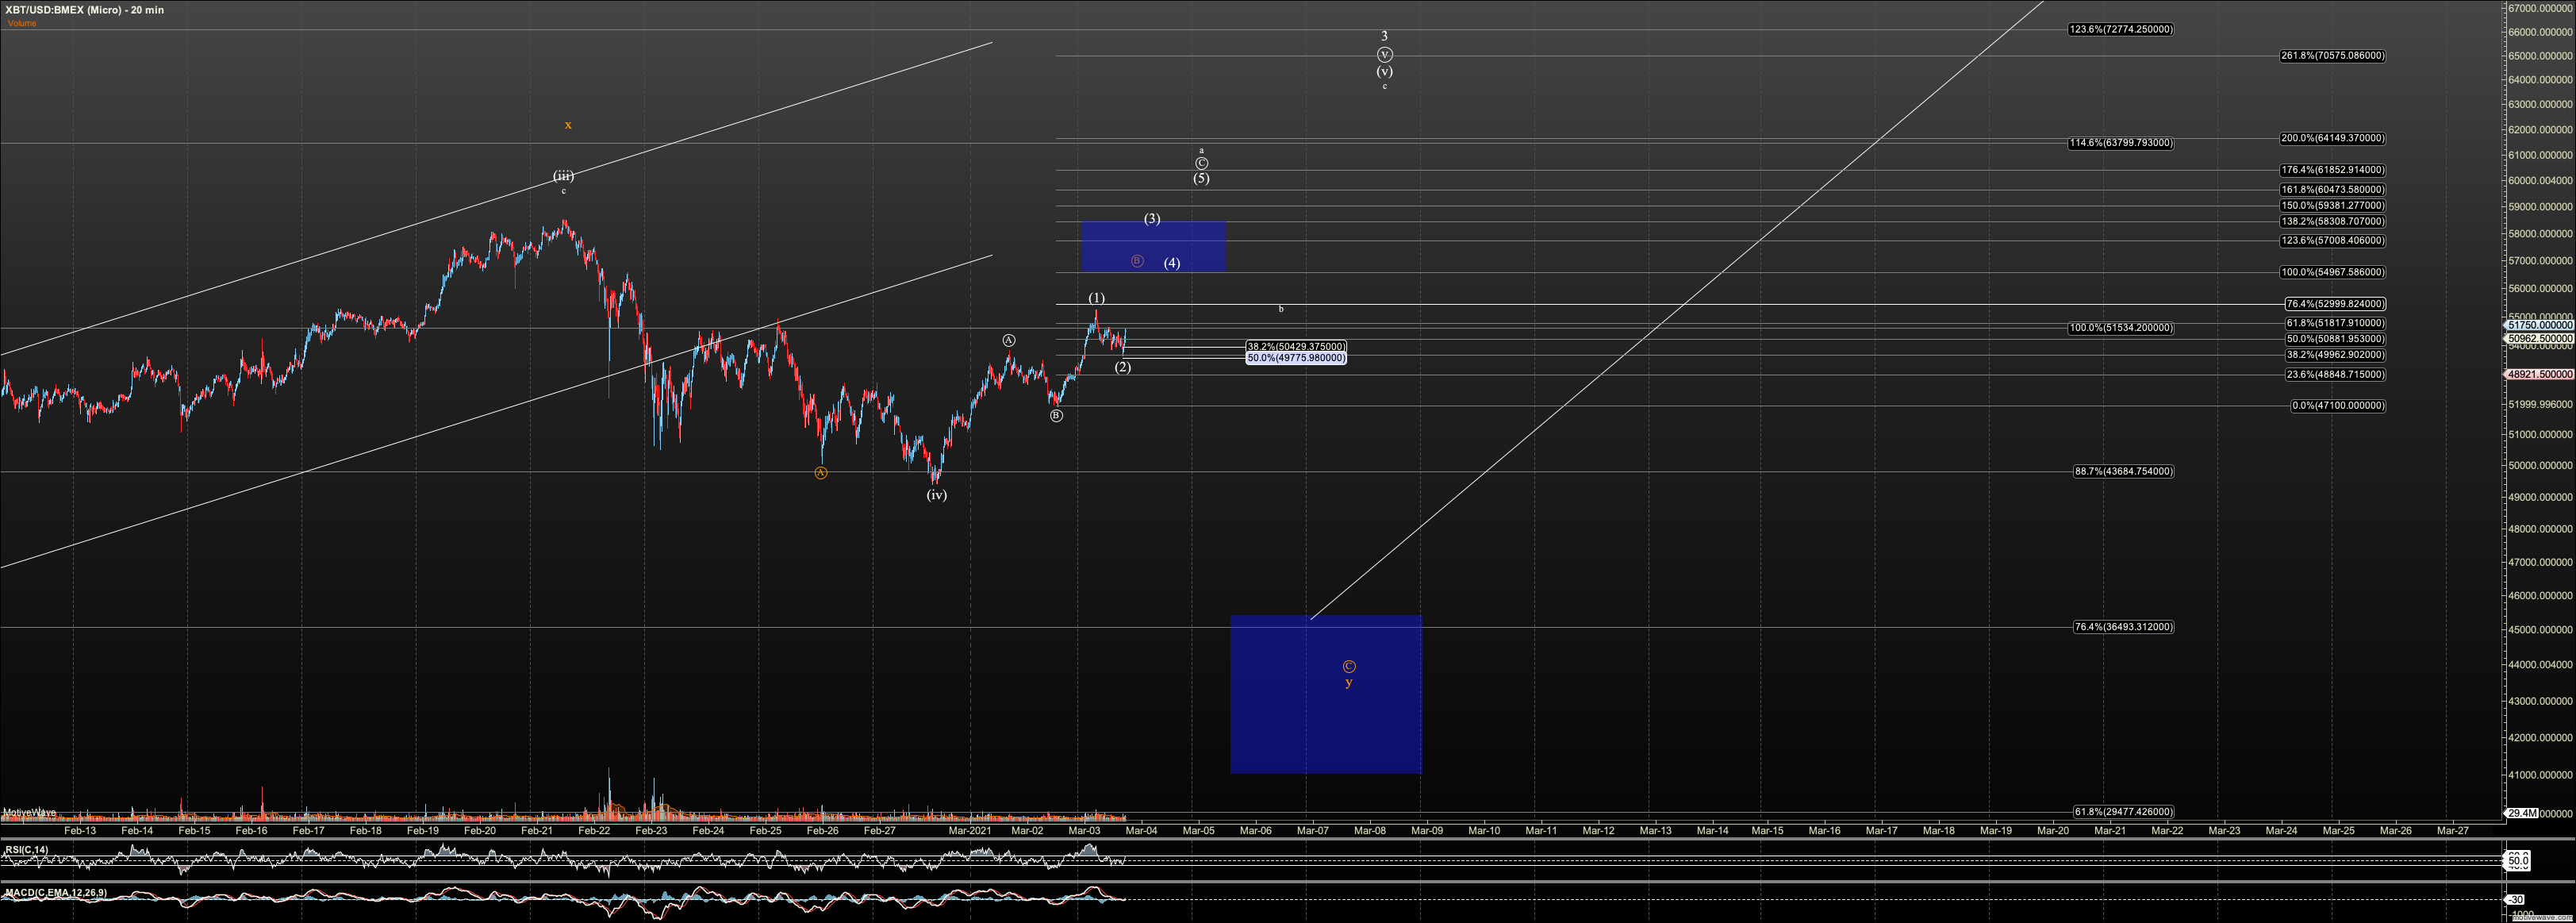Select the 23.6%(48848.715000) level label
The height and width of the screenshot is (923, 2576).
2335,375
